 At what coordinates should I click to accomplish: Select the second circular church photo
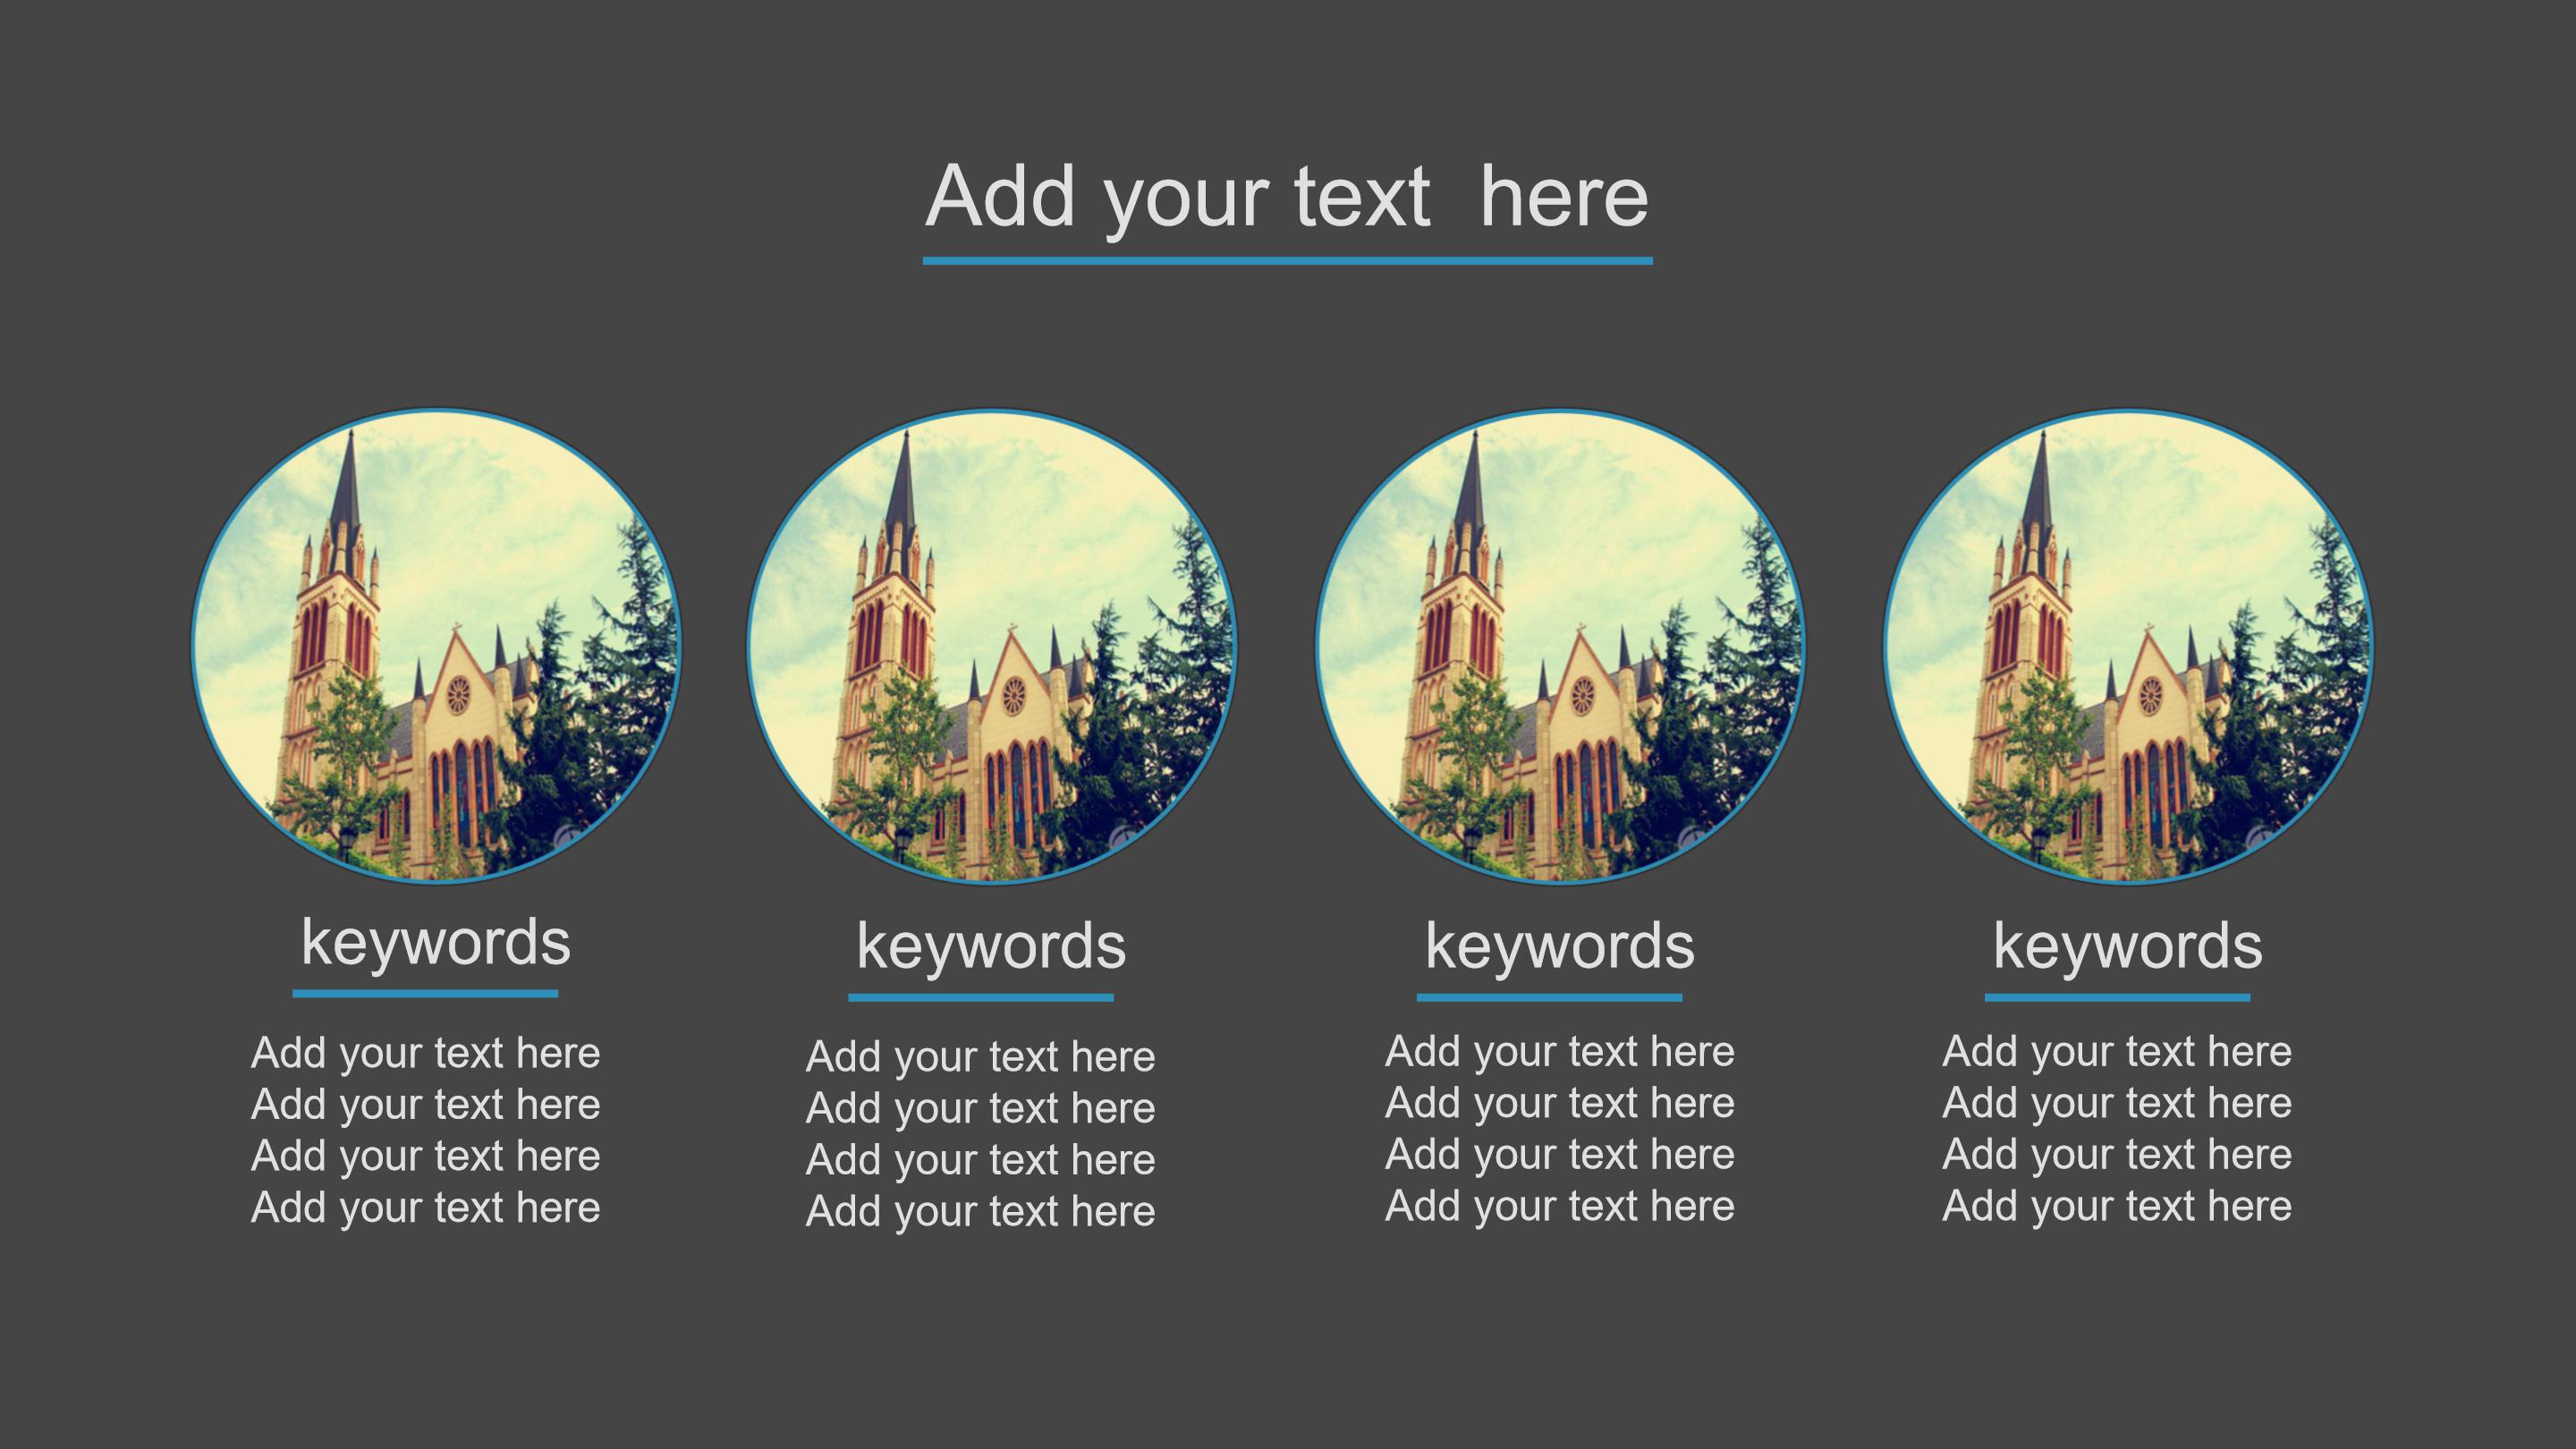992,646
